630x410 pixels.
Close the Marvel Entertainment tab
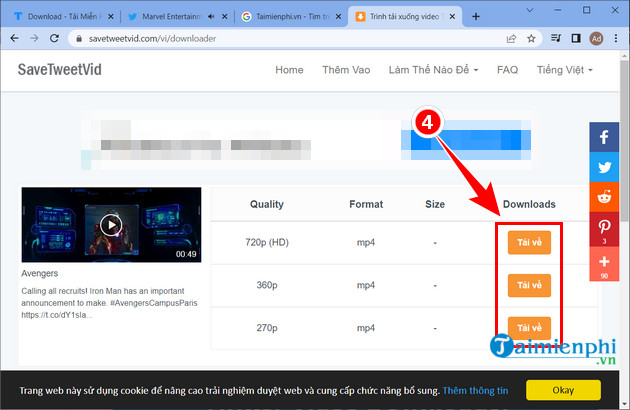[x=225, y=16]
